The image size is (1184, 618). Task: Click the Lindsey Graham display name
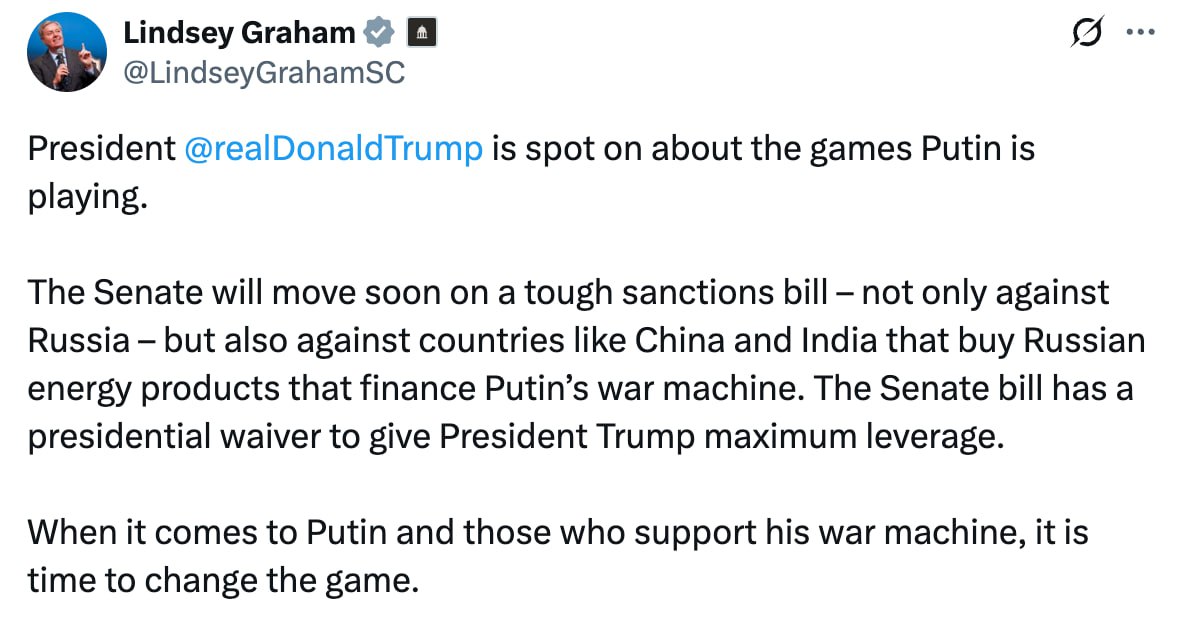[x=239, y=33]
